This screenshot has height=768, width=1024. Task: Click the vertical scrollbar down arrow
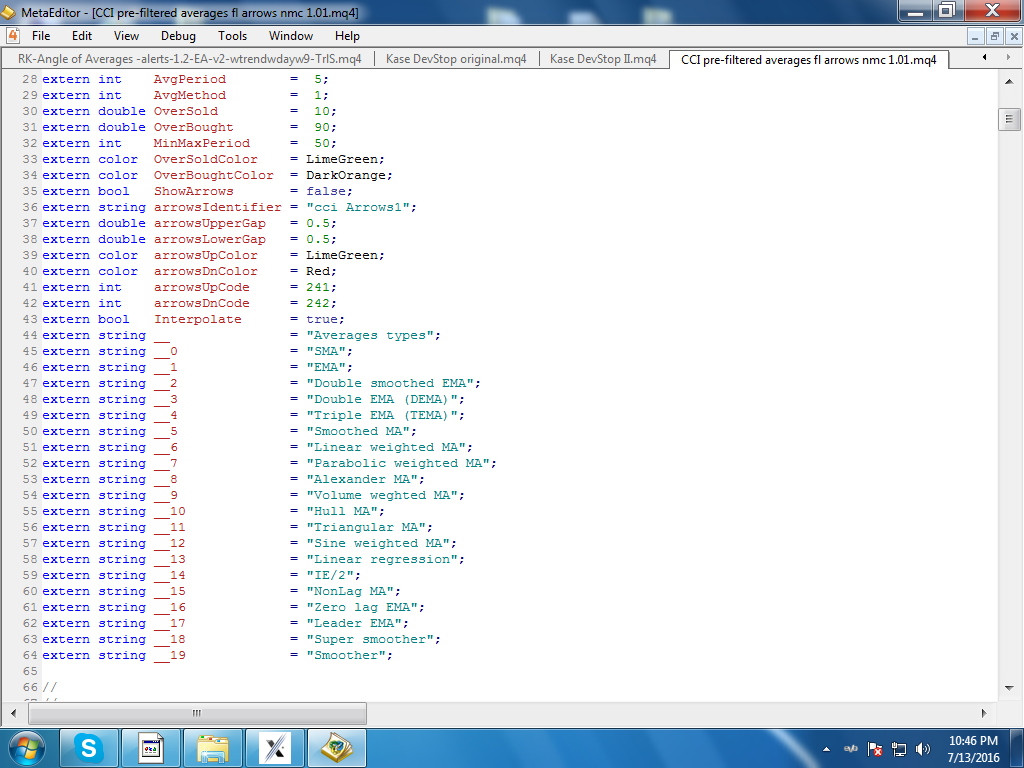click(1009, 688)
